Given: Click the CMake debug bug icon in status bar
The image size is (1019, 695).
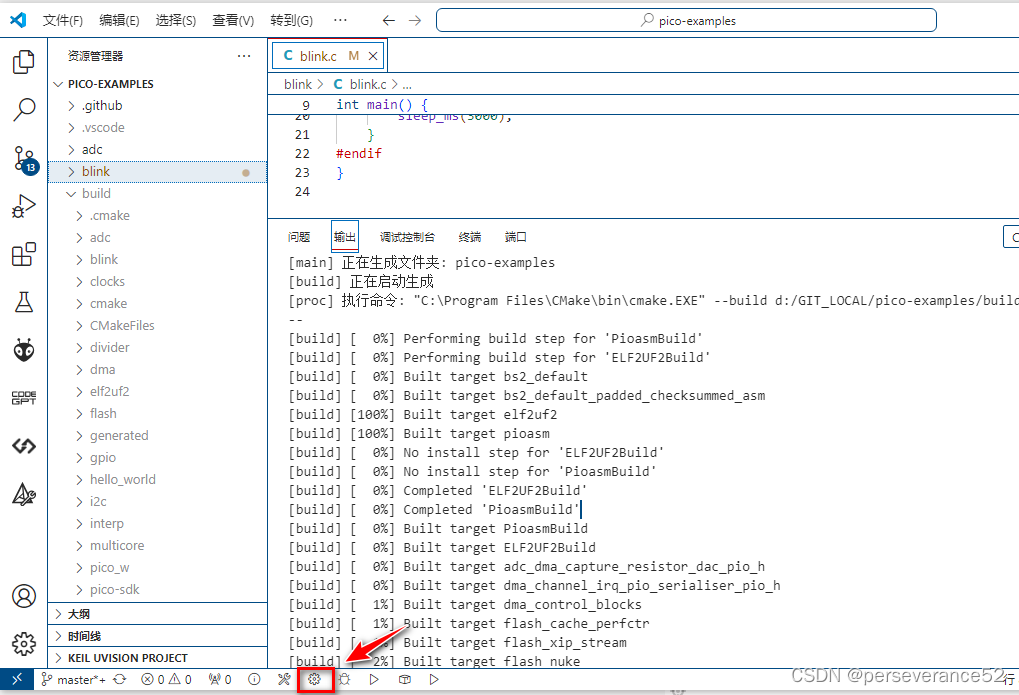Looking at the screenshot, I should 344,679.
